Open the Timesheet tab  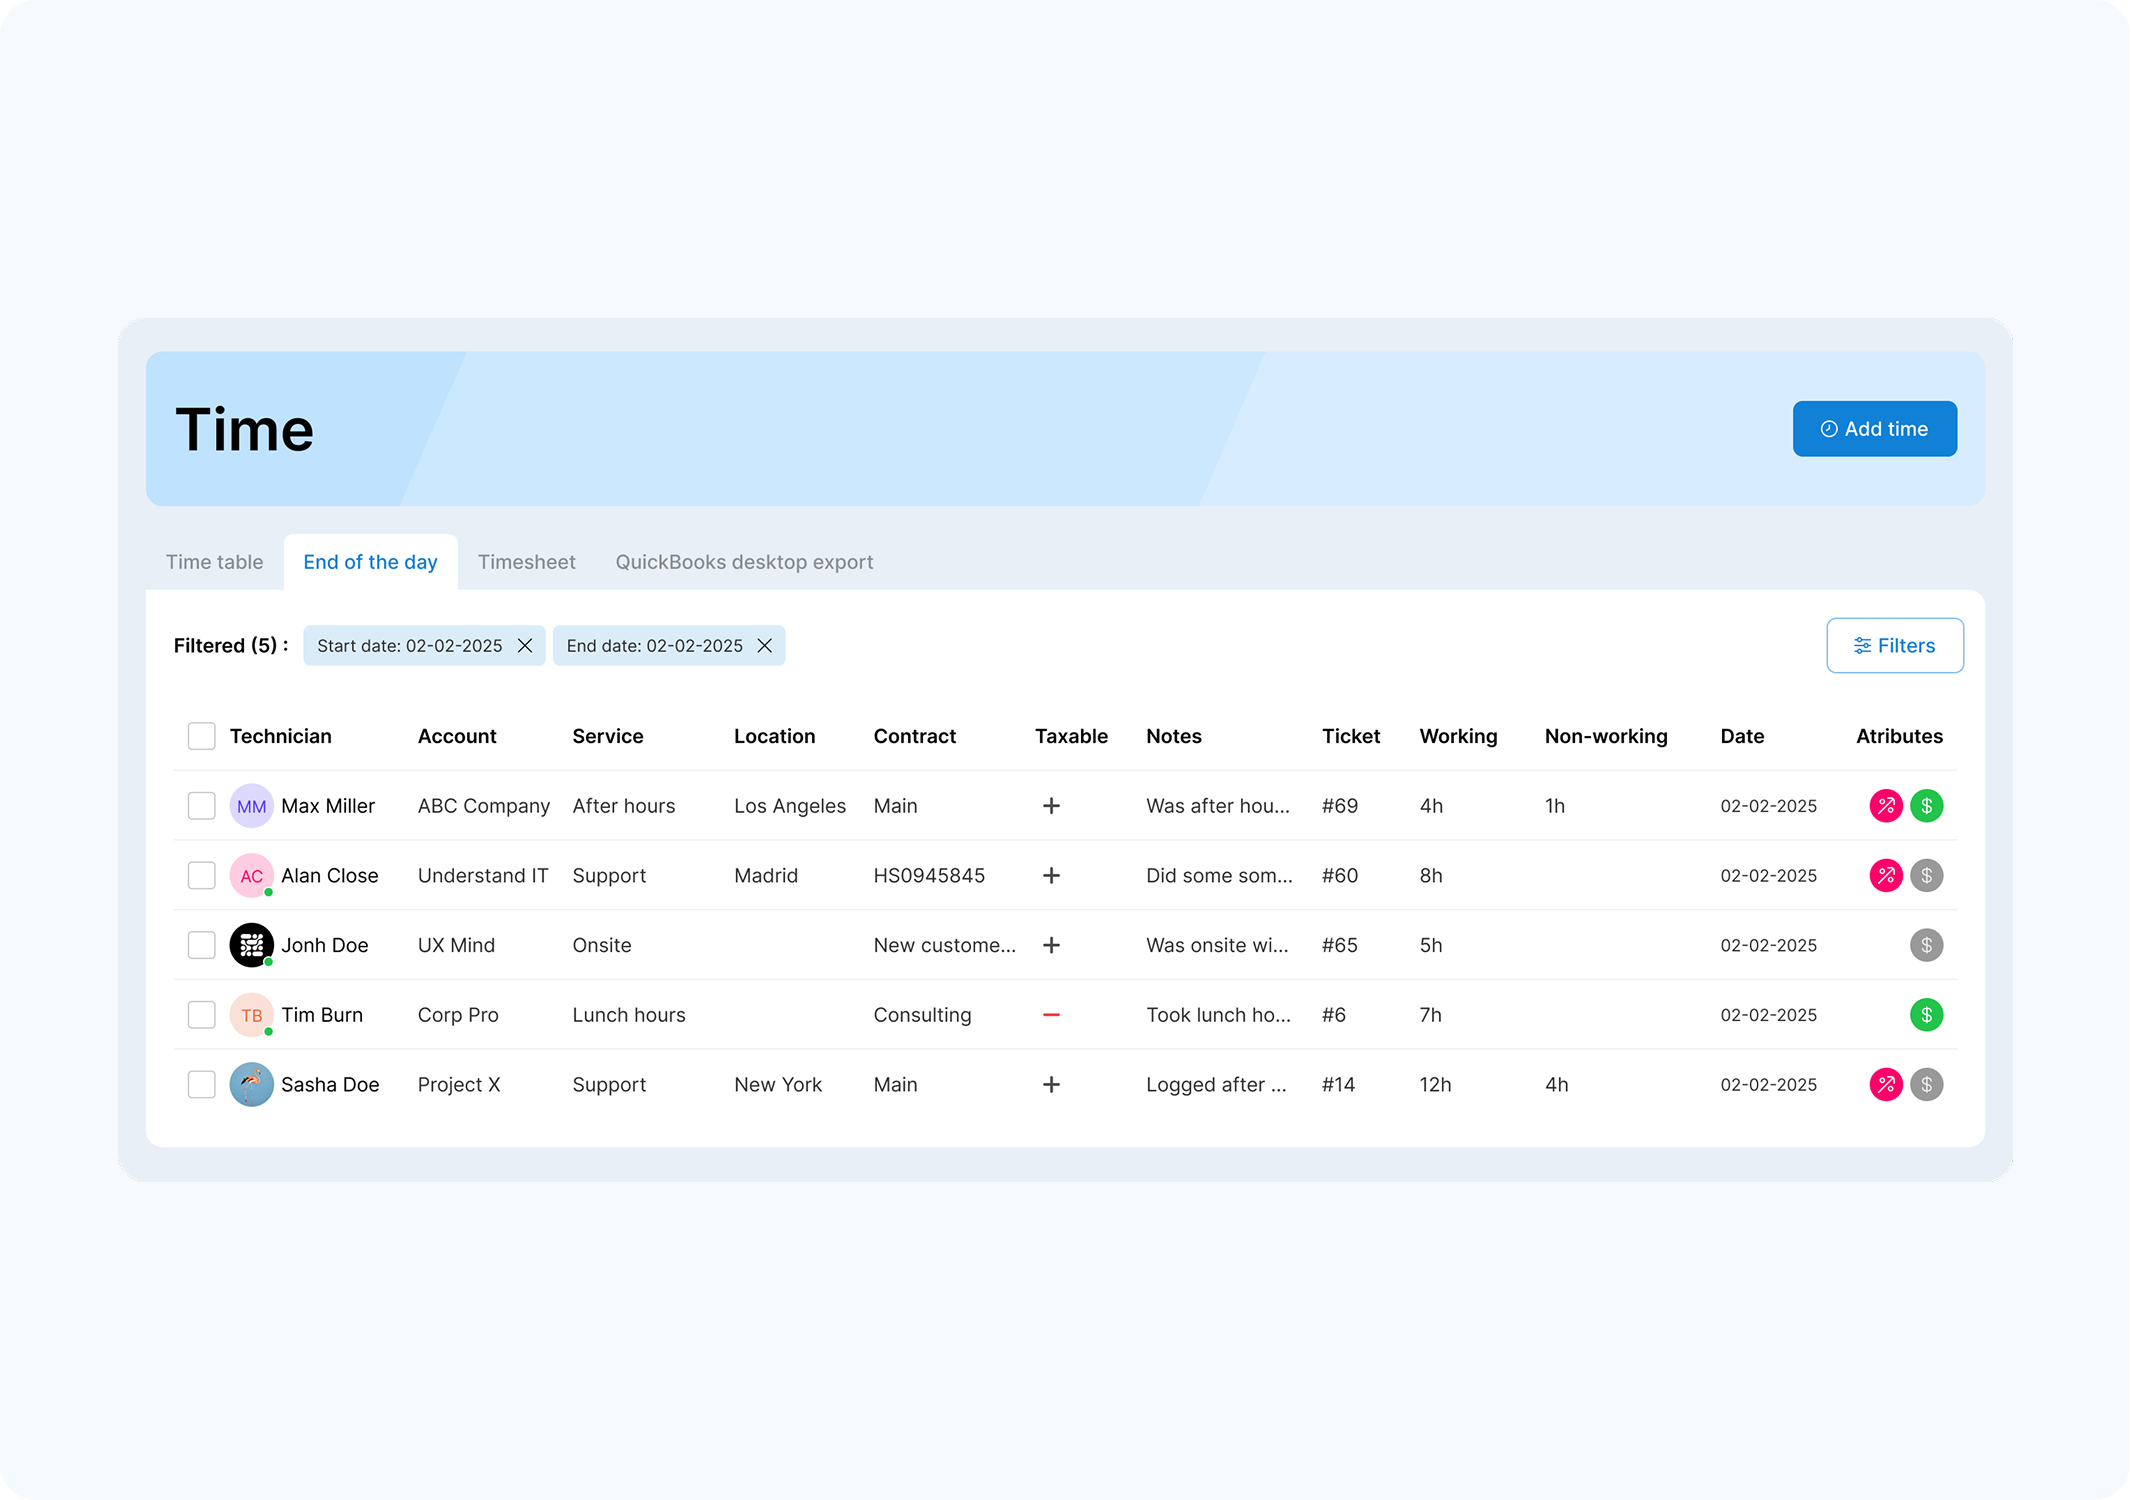[526, 562]
